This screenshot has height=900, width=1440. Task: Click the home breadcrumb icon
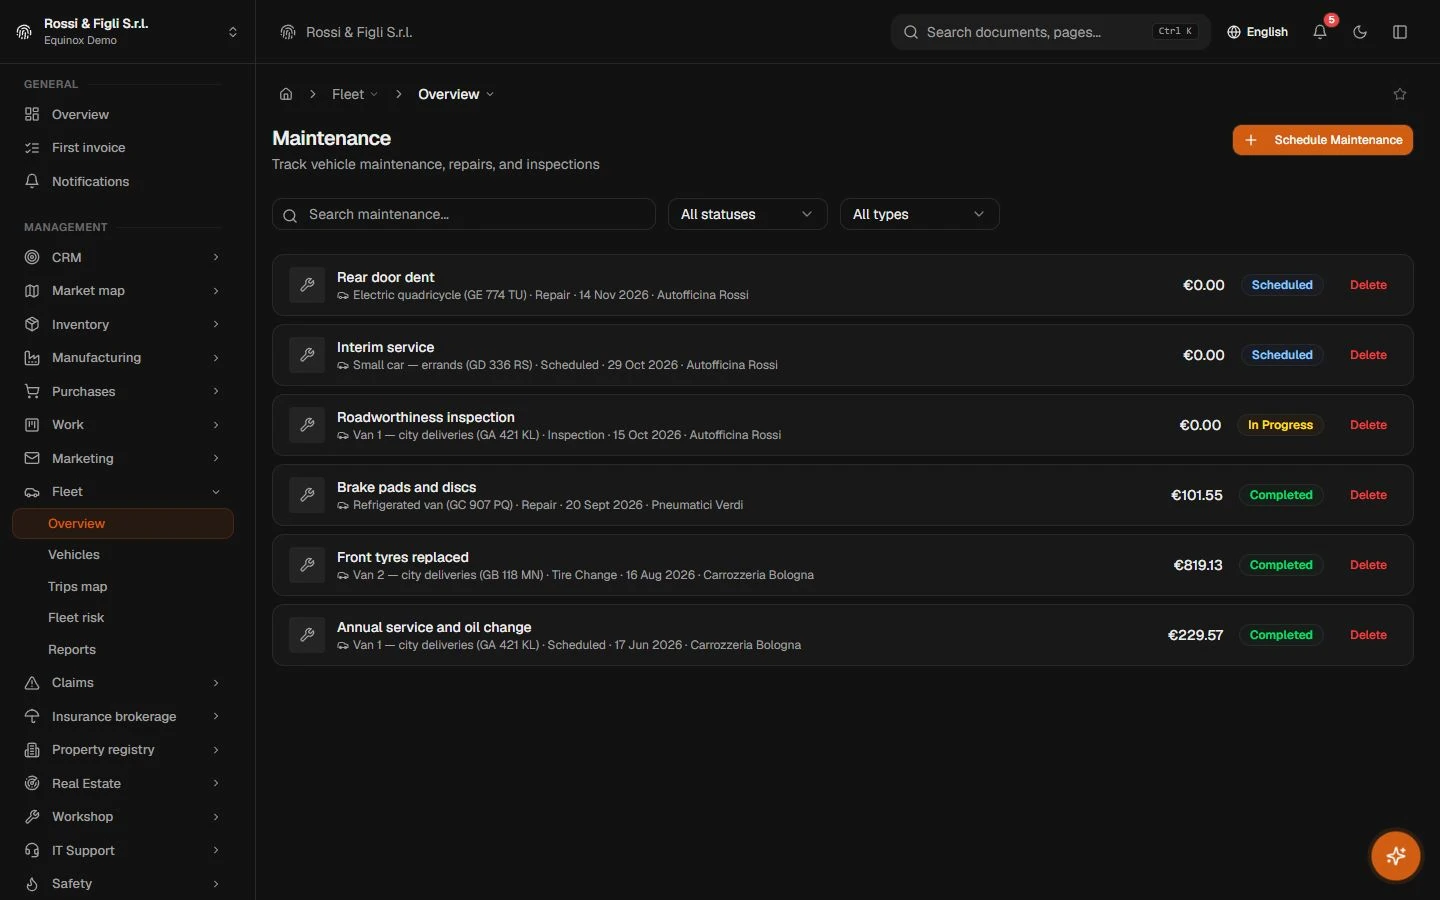286,94
